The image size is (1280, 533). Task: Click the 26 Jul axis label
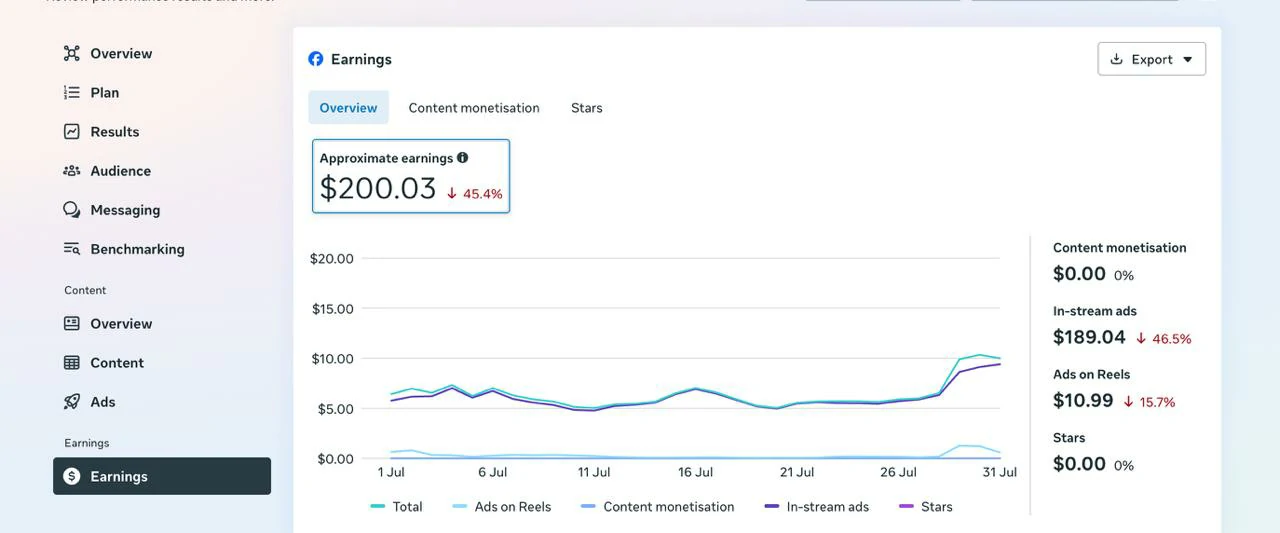(x=898, y=472)
